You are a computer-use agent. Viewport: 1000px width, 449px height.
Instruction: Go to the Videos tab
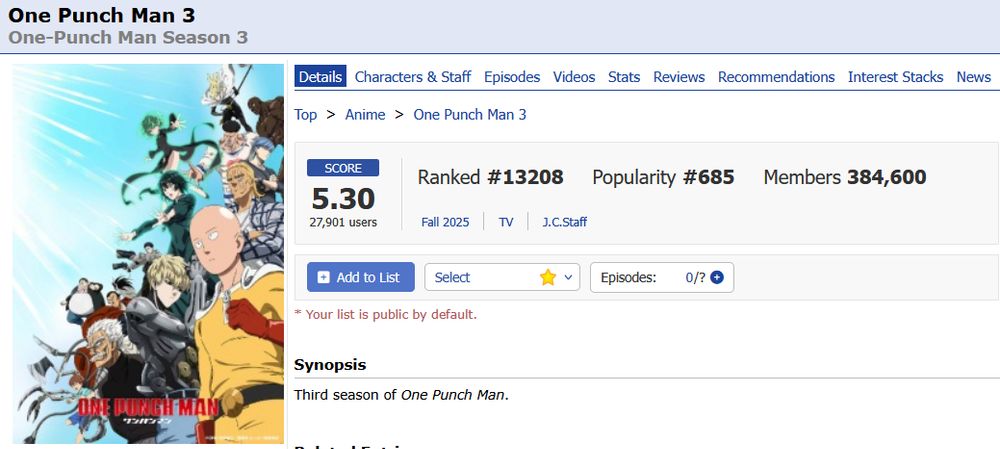(574, 77)
